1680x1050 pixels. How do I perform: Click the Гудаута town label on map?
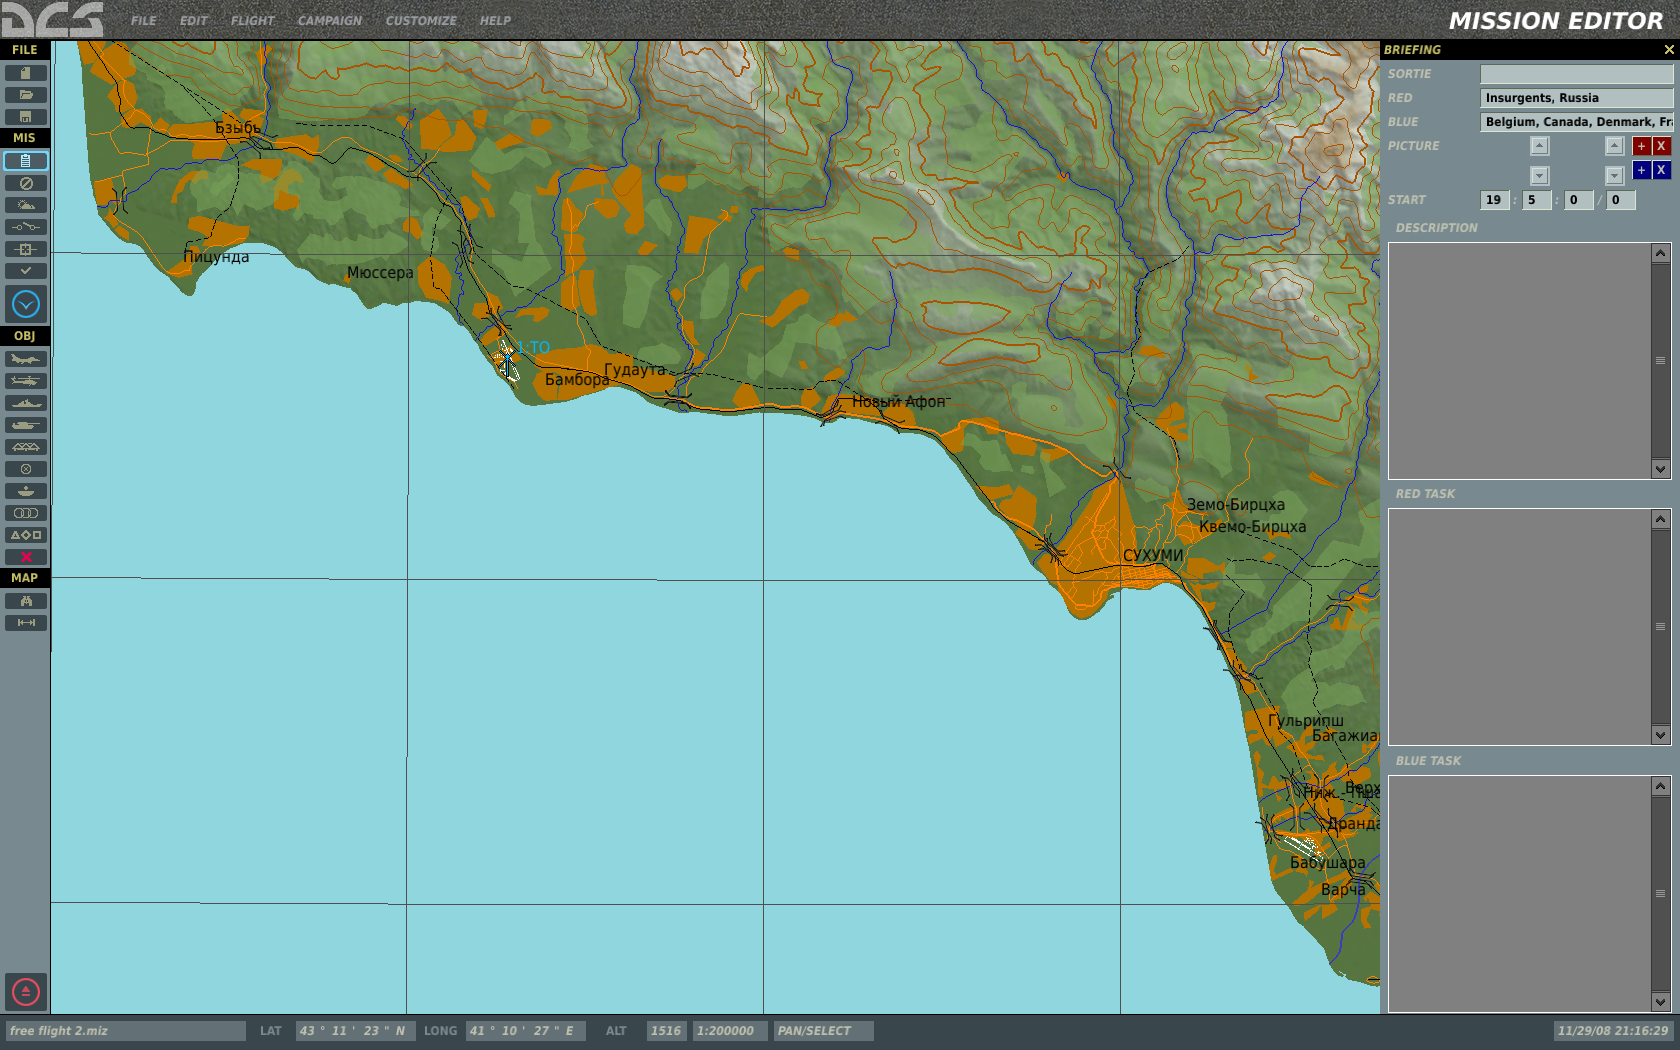click(x=635, y=370)
